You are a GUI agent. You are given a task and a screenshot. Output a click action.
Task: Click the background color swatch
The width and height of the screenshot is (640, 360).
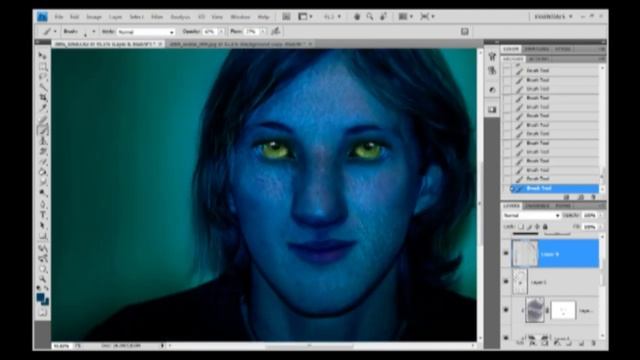coord(45,301)
